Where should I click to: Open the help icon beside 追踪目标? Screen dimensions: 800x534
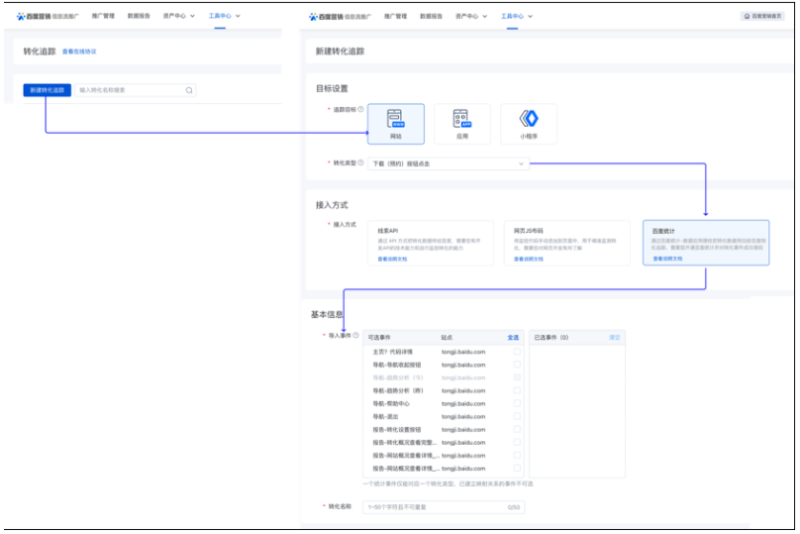point(361,109)
